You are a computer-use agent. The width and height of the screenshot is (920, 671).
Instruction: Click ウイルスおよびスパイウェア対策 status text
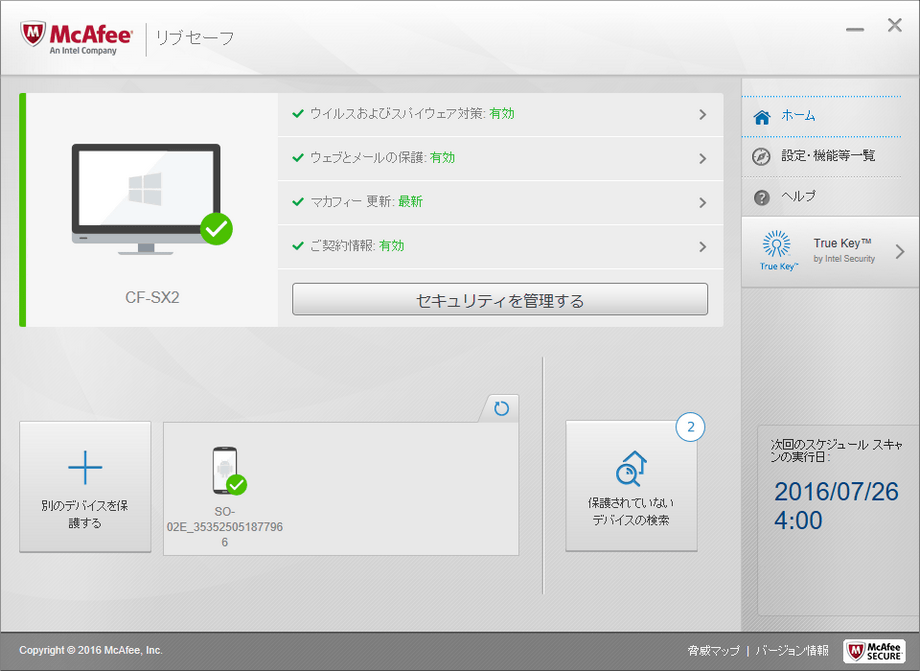coord(412,113)
